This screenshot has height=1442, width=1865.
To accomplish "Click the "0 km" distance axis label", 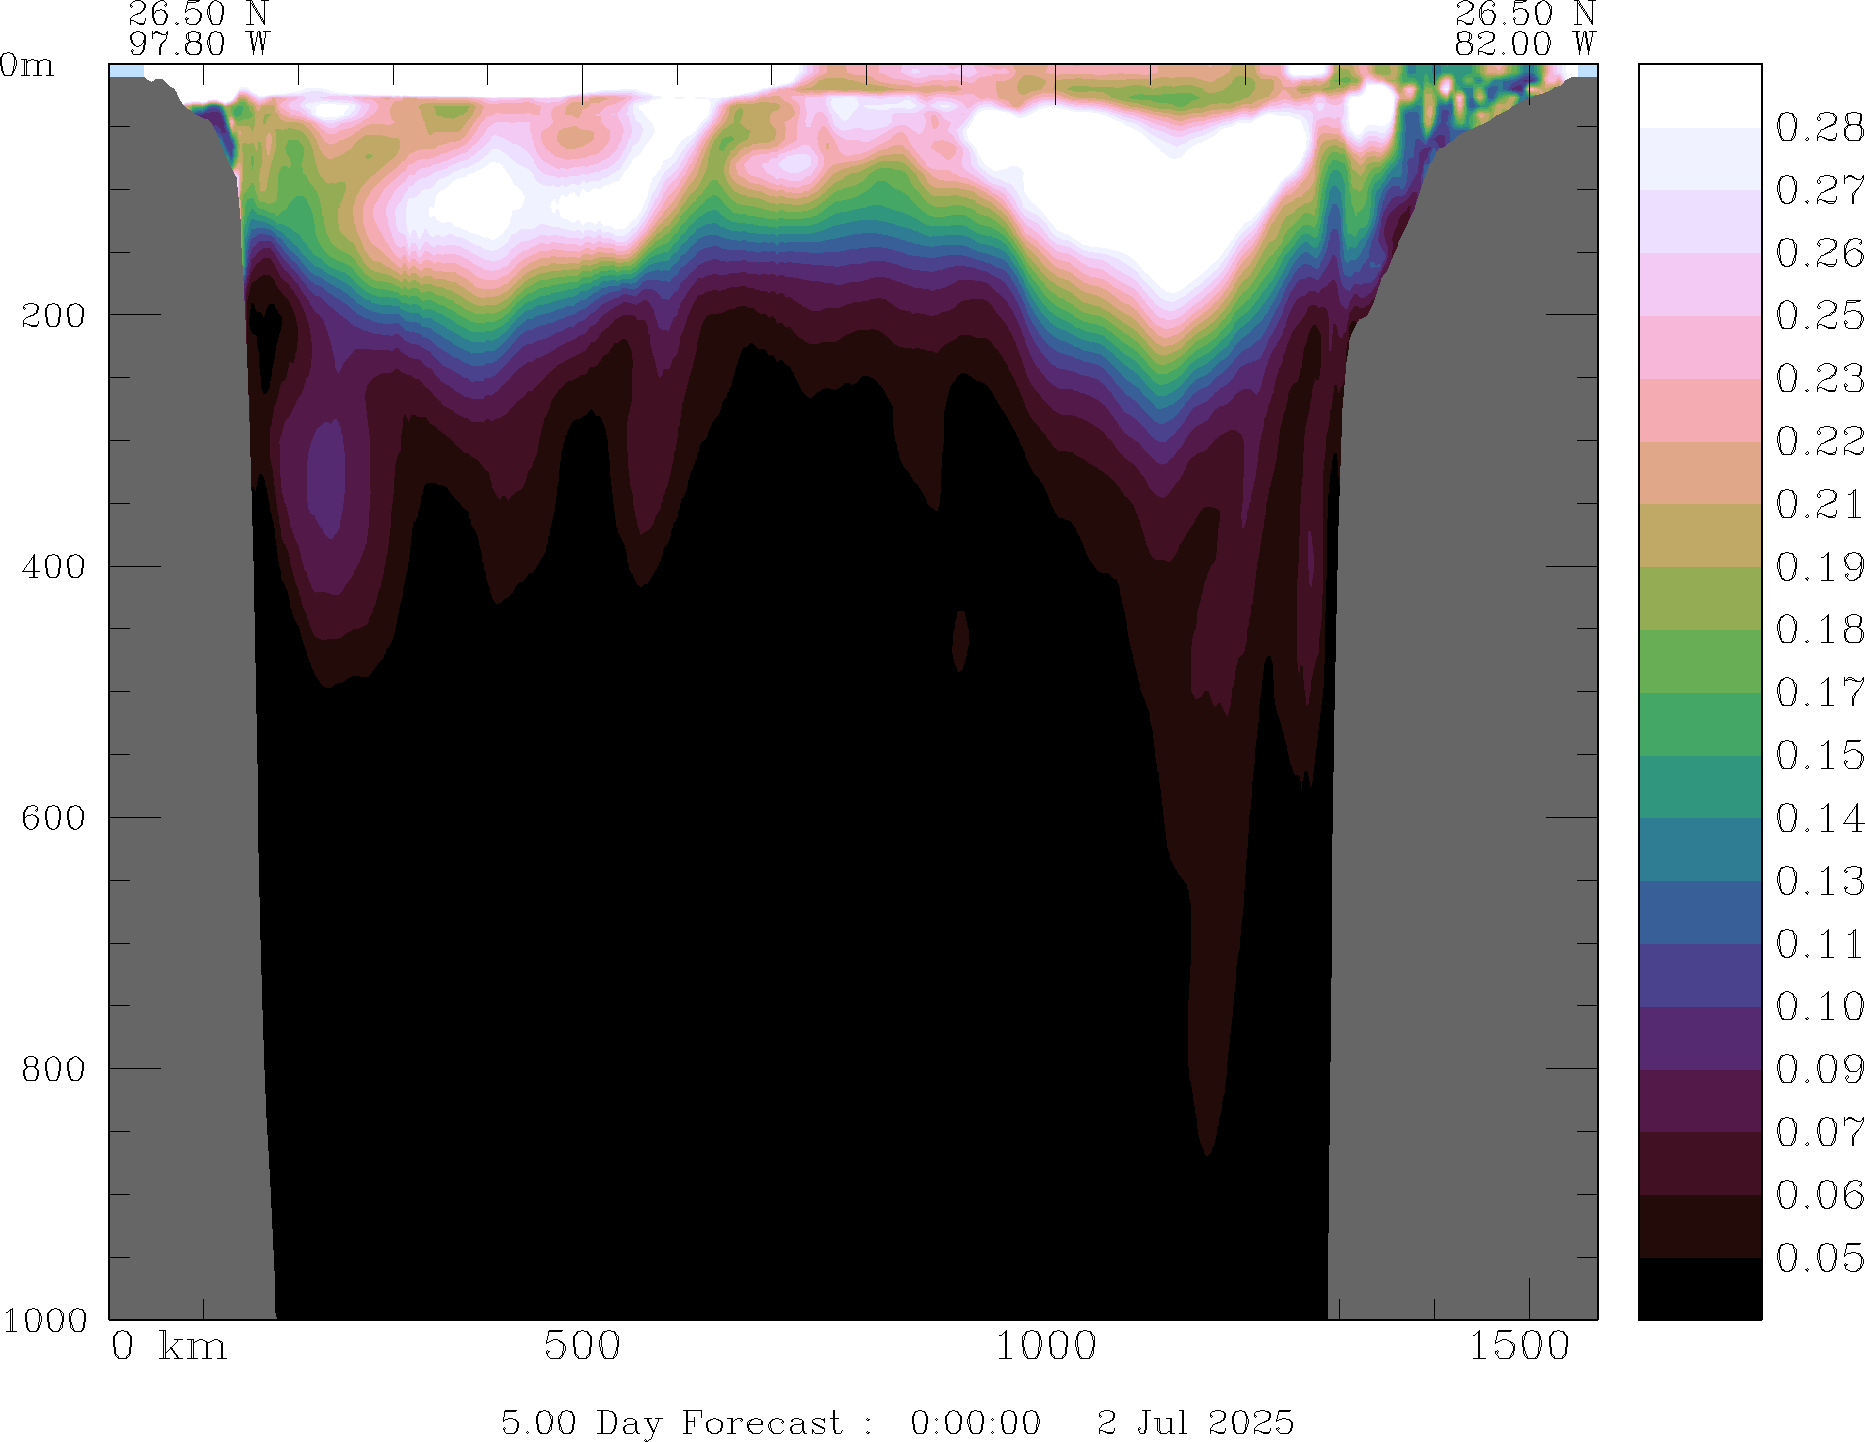I will [x=169, y=1346].
